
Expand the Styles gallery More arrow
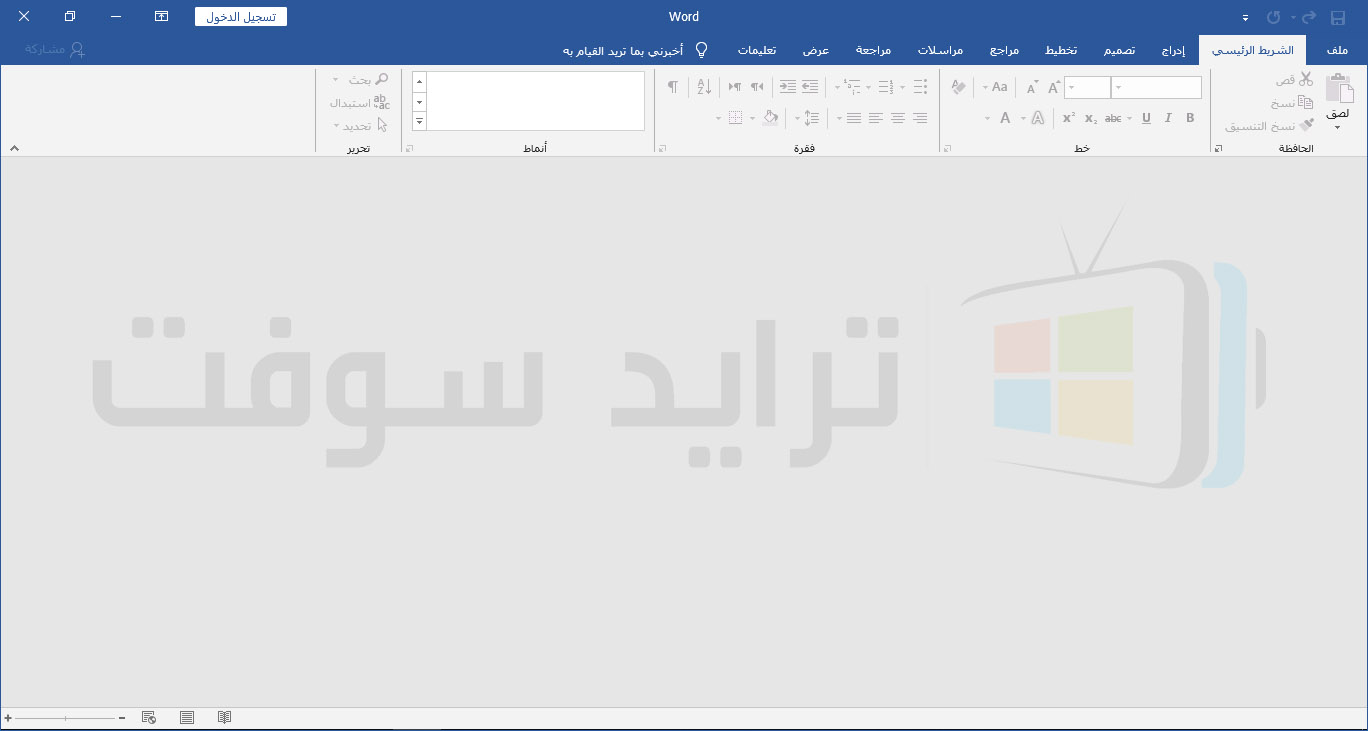[419, 121]
